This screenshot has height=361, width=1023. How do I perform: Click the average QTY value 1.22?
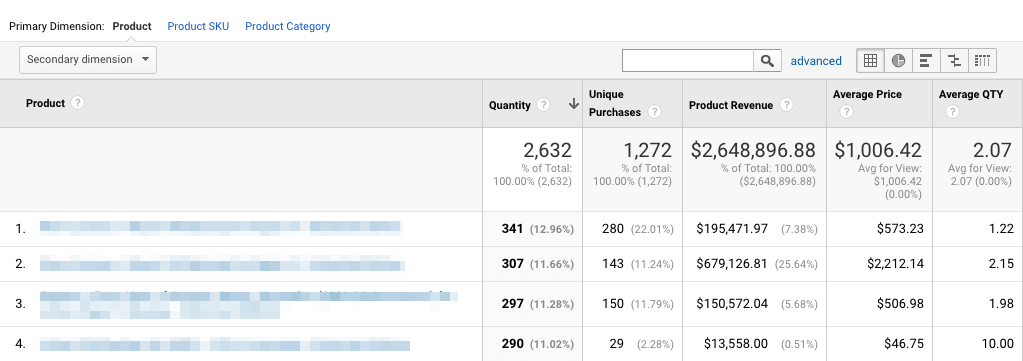pos(1001,228)
